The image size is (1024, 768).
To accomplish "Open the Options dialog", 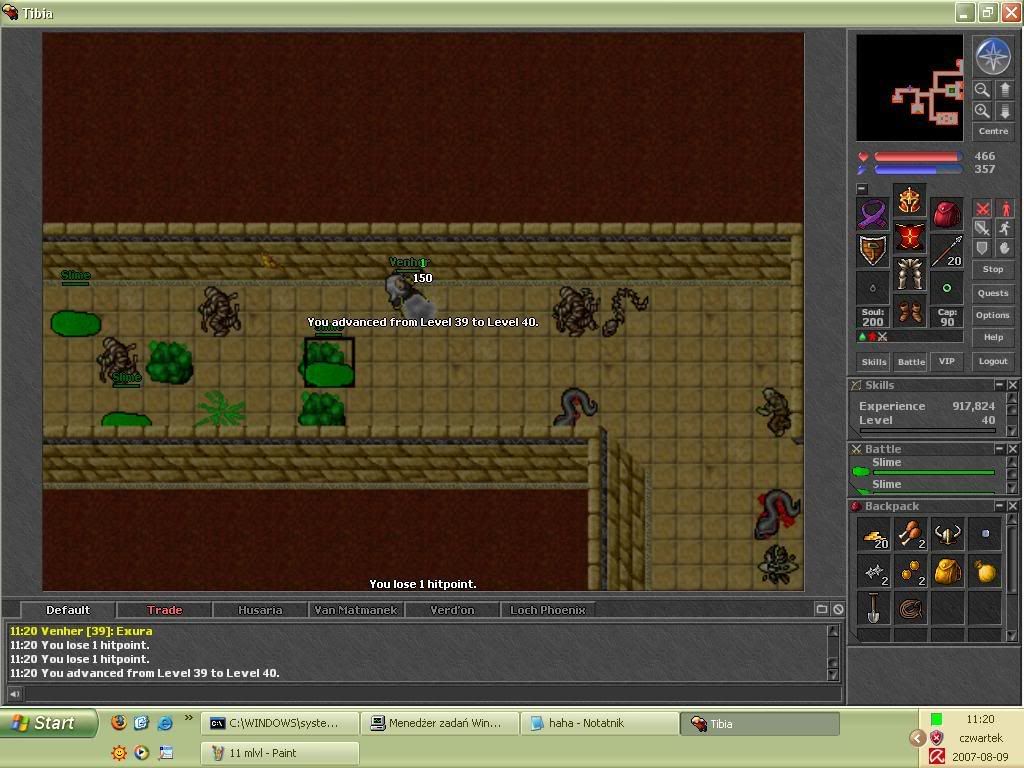I will (x=993, y=315).
